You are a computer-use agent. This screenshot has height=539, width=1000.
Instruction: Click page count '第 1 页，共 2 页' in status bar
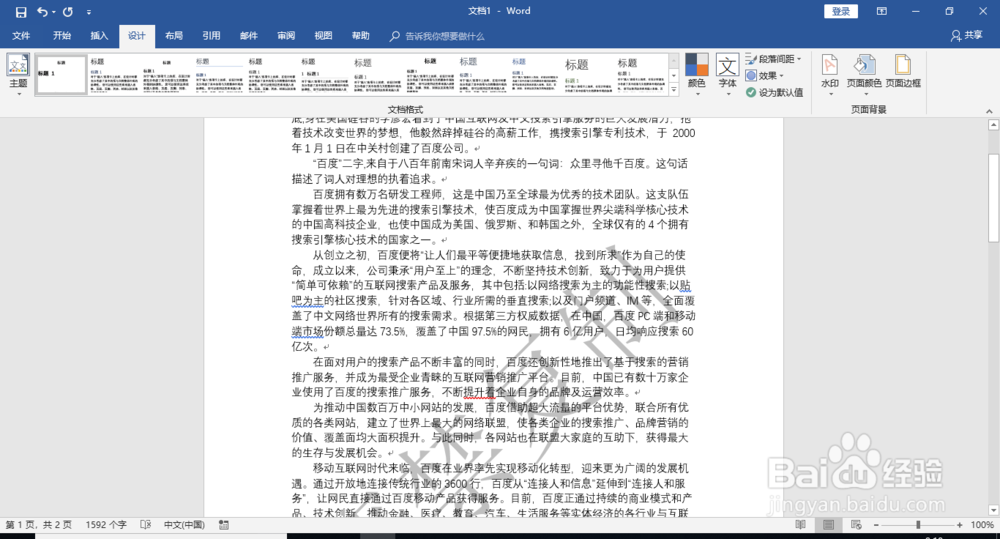coord(38,525)
